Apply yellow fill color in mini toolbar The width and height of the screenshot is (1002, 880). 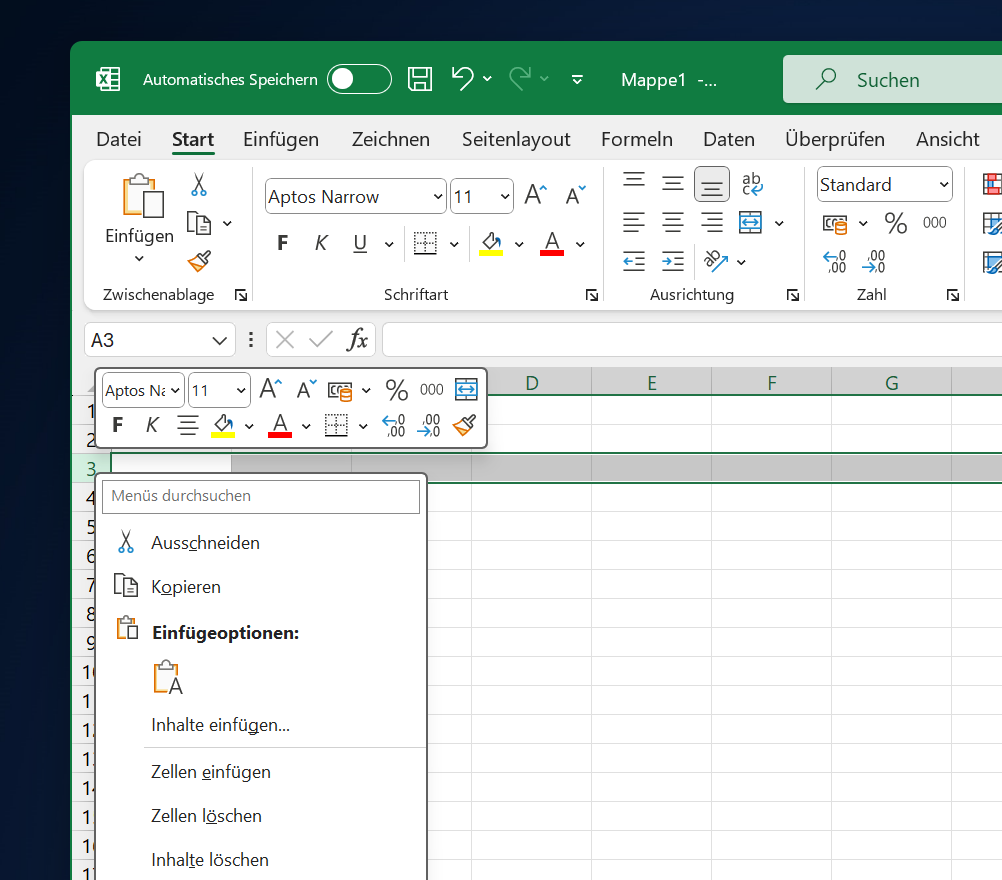(x=223, y=425)
